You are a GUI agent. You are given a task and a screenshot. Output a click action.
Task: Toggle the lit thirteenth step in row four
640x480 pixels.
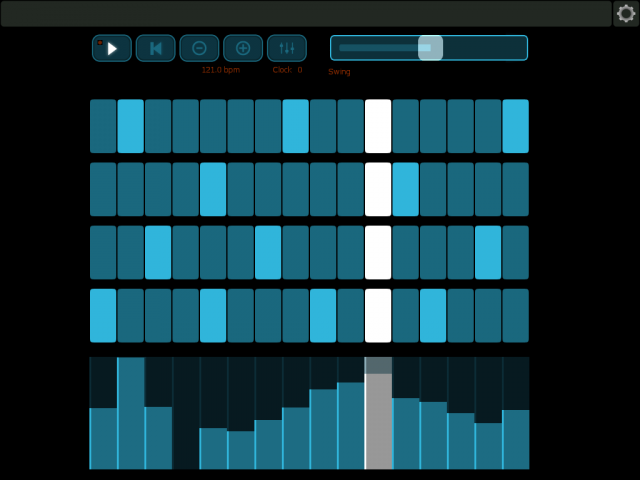pyautogui.click(x=433, y=316)
